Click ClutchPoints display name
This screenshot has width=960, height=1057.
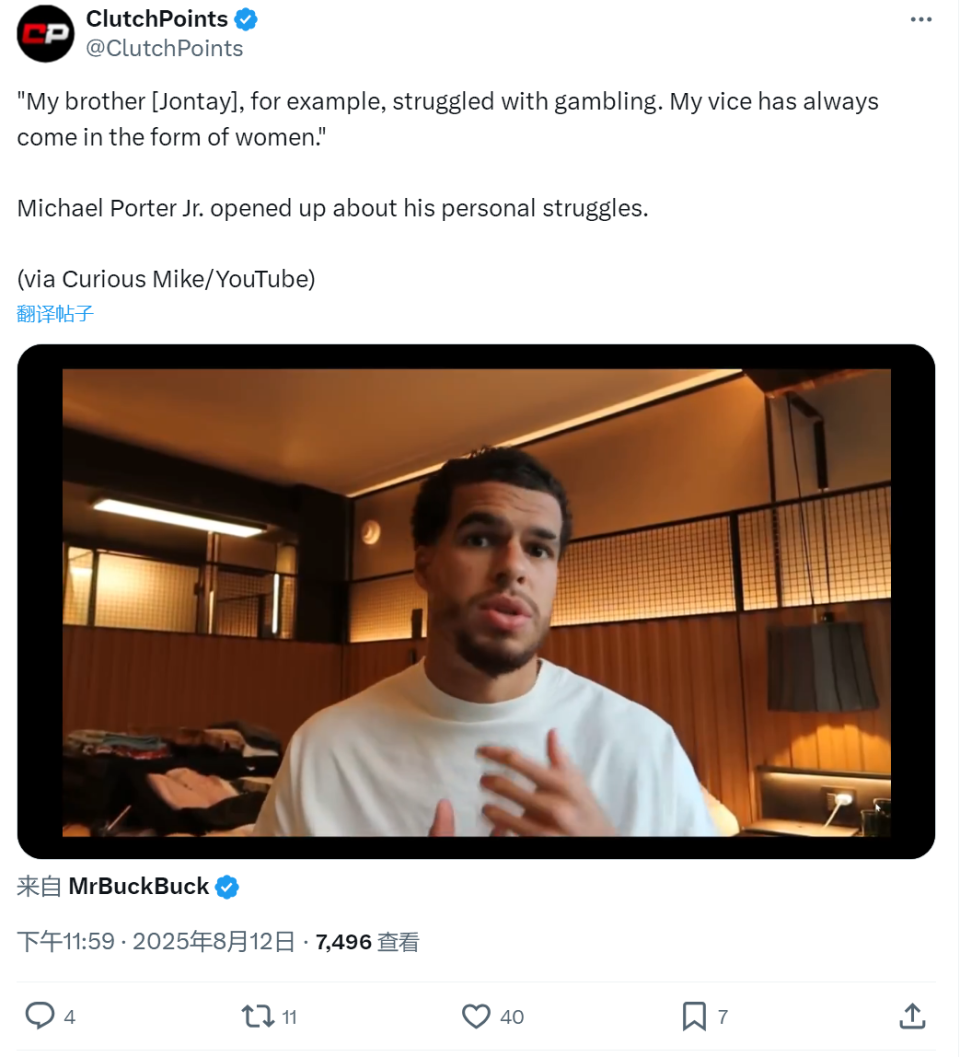click(156, 18)
